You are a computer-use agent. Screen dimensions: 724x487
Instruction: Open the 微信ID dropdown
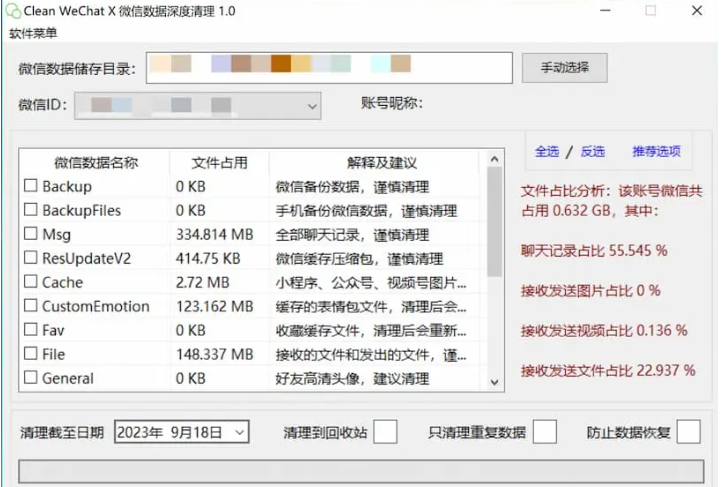(198, 106)
